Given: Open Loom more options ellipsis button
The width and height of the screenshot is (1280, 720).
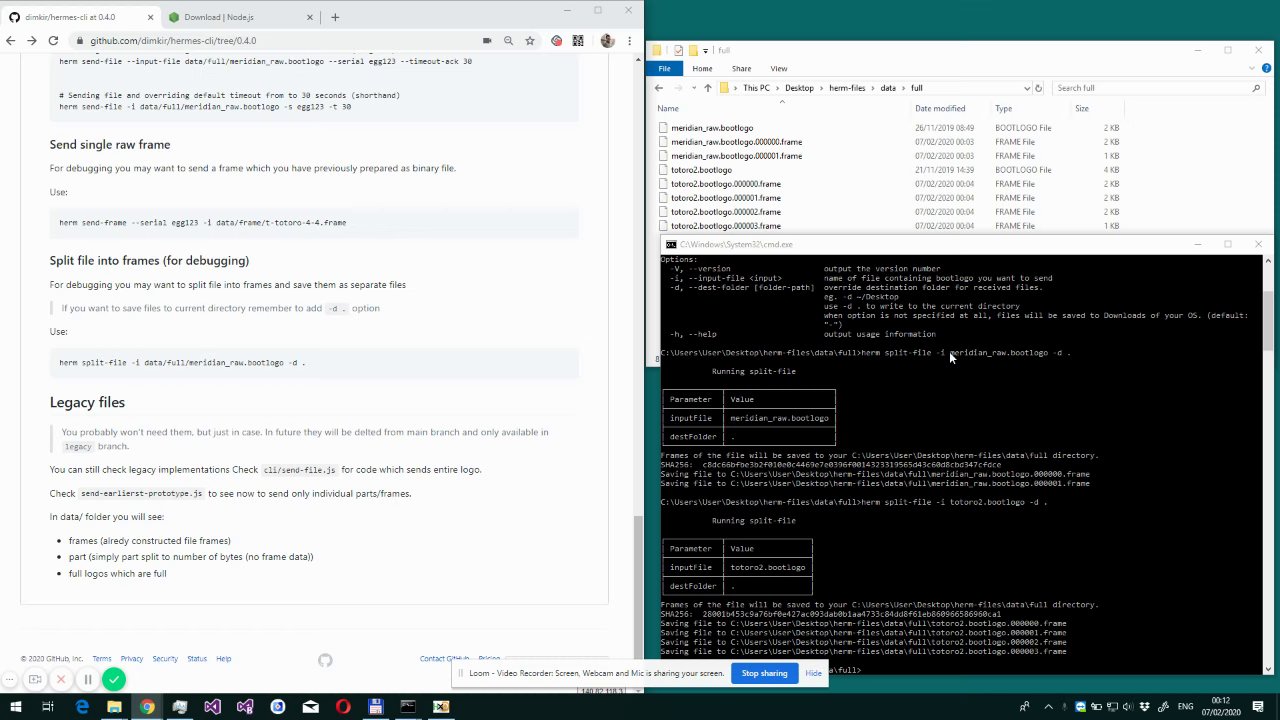Looking at the screenshot, I should click(11, 680).
